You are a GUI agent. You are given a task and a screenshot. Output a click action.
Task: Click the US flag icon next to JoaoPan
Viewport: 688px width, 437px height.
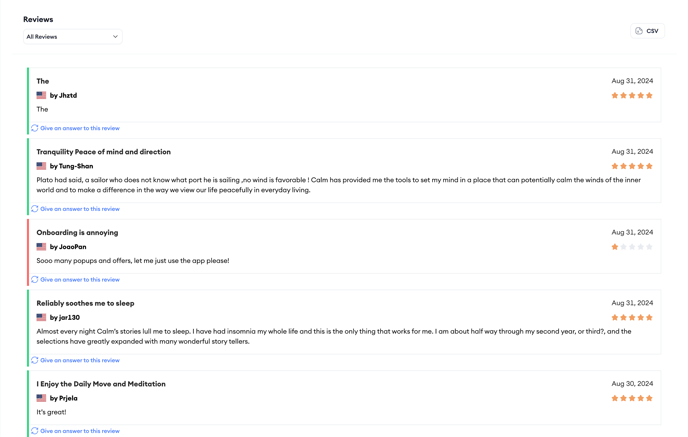click(x=41, y=247)
